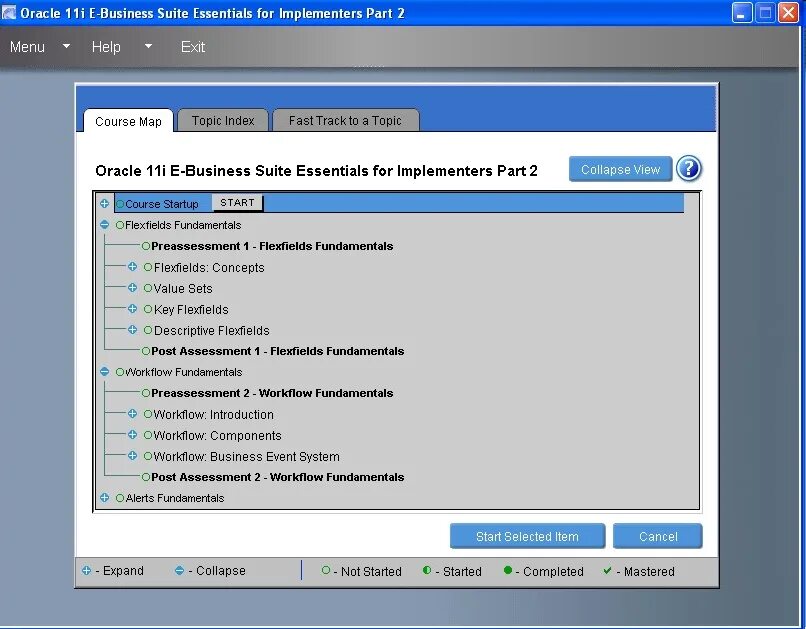Image resolution: width=806 pixels, height=629 pixels.
Task: Select the Workflow: Components tree item
Action: tap(217, 435)
